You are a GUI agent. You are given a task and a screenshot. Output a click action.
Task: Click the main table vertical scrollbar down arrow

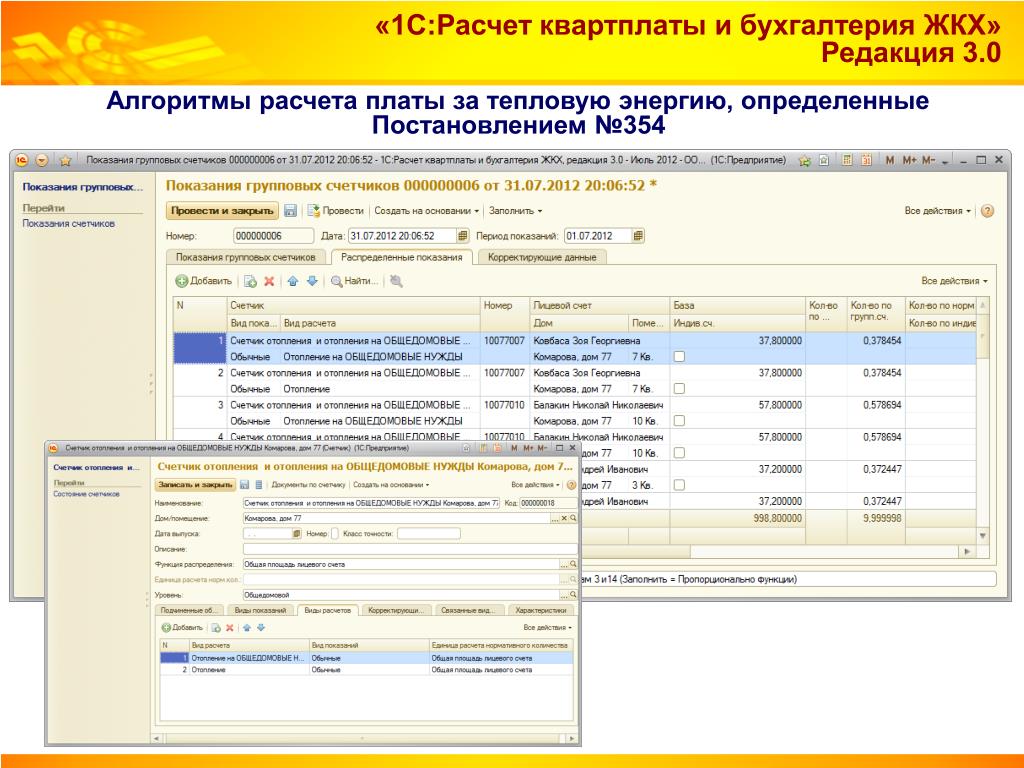click(983, 536)
